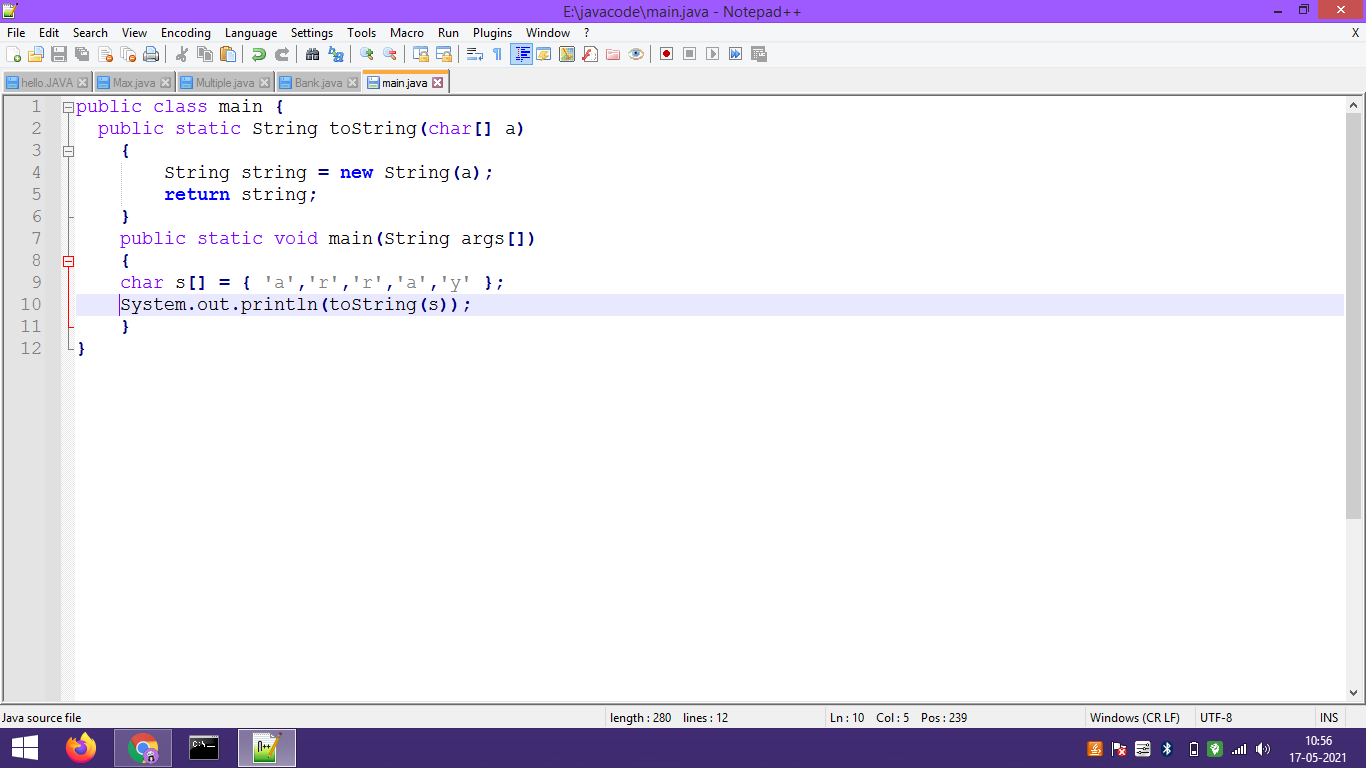Collapse the main method body fold marker
Image resolution: width=1366 pixels, height=768 pixels.
click(x=67, y=260)
